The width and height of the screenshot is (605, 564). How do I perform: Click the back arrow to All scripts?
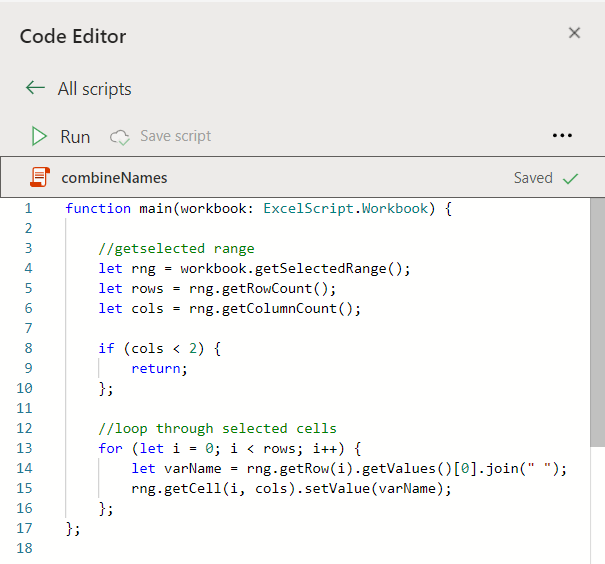coord(35,88)
